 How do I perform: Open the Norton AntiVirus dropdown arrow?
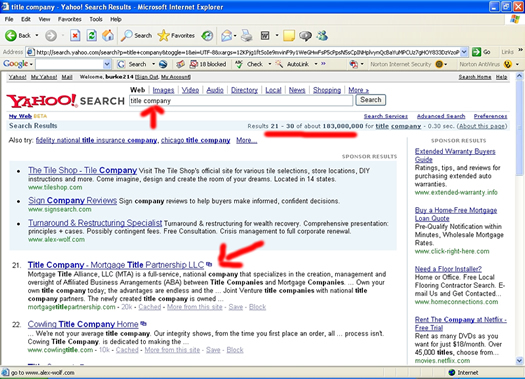pyautogui.click(x=517, y=64)
